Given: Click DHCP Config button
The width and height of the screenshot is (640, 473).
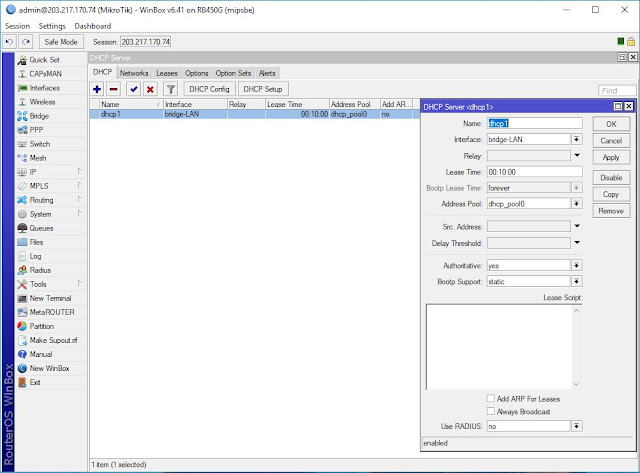Looking at the screenshot, I should (209, 89).
